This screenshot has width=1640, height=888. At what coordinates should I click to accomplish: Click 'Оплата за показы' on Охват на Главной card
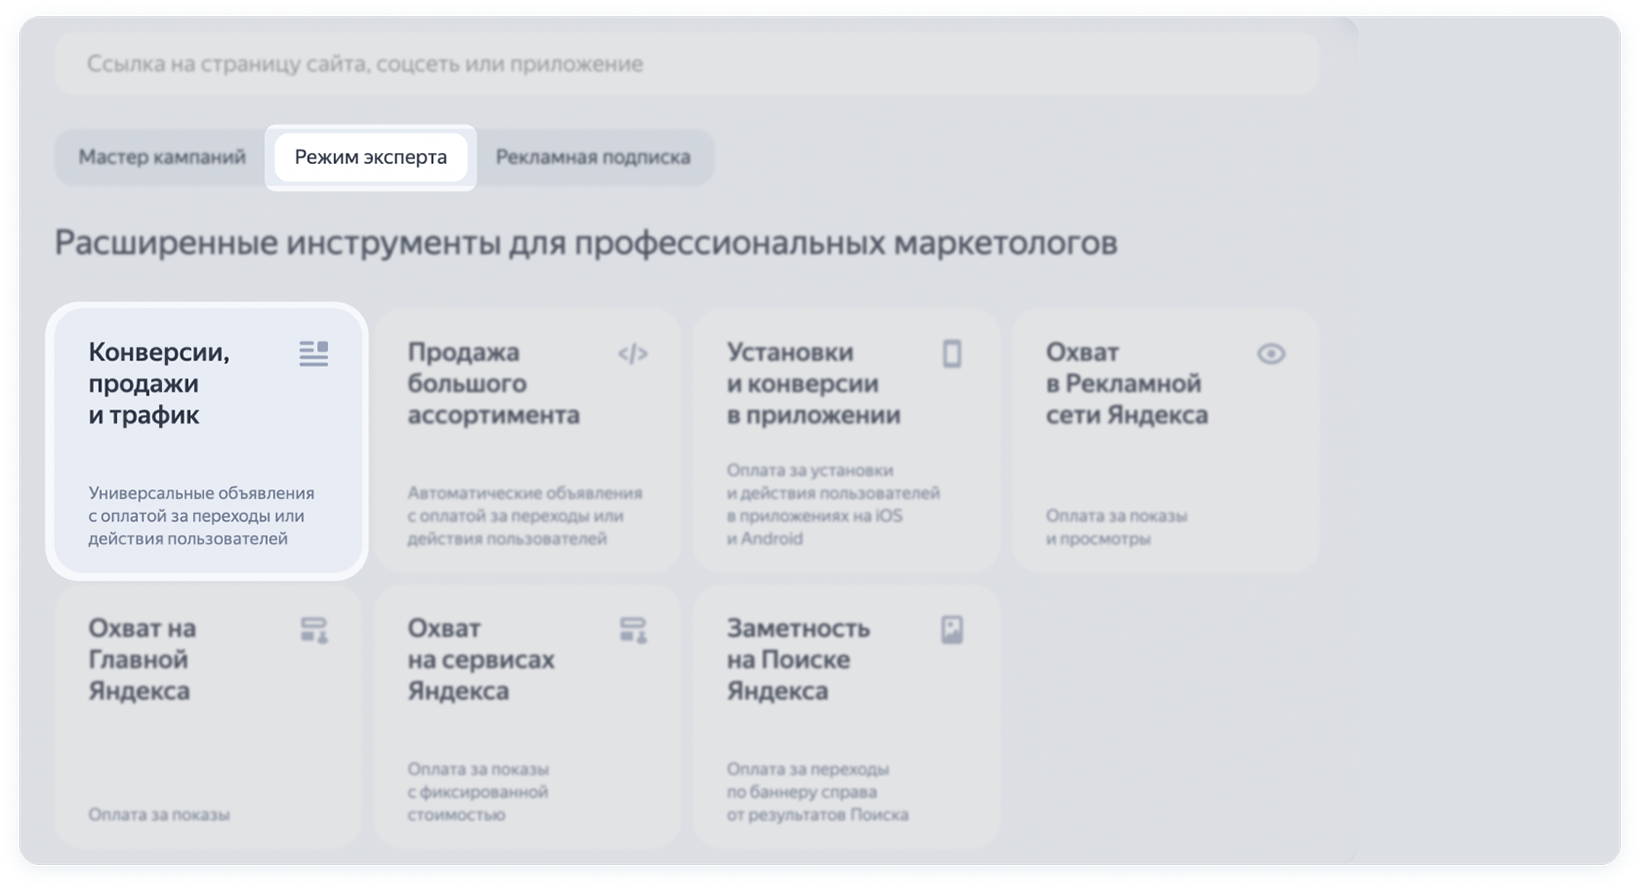(159, 815)
